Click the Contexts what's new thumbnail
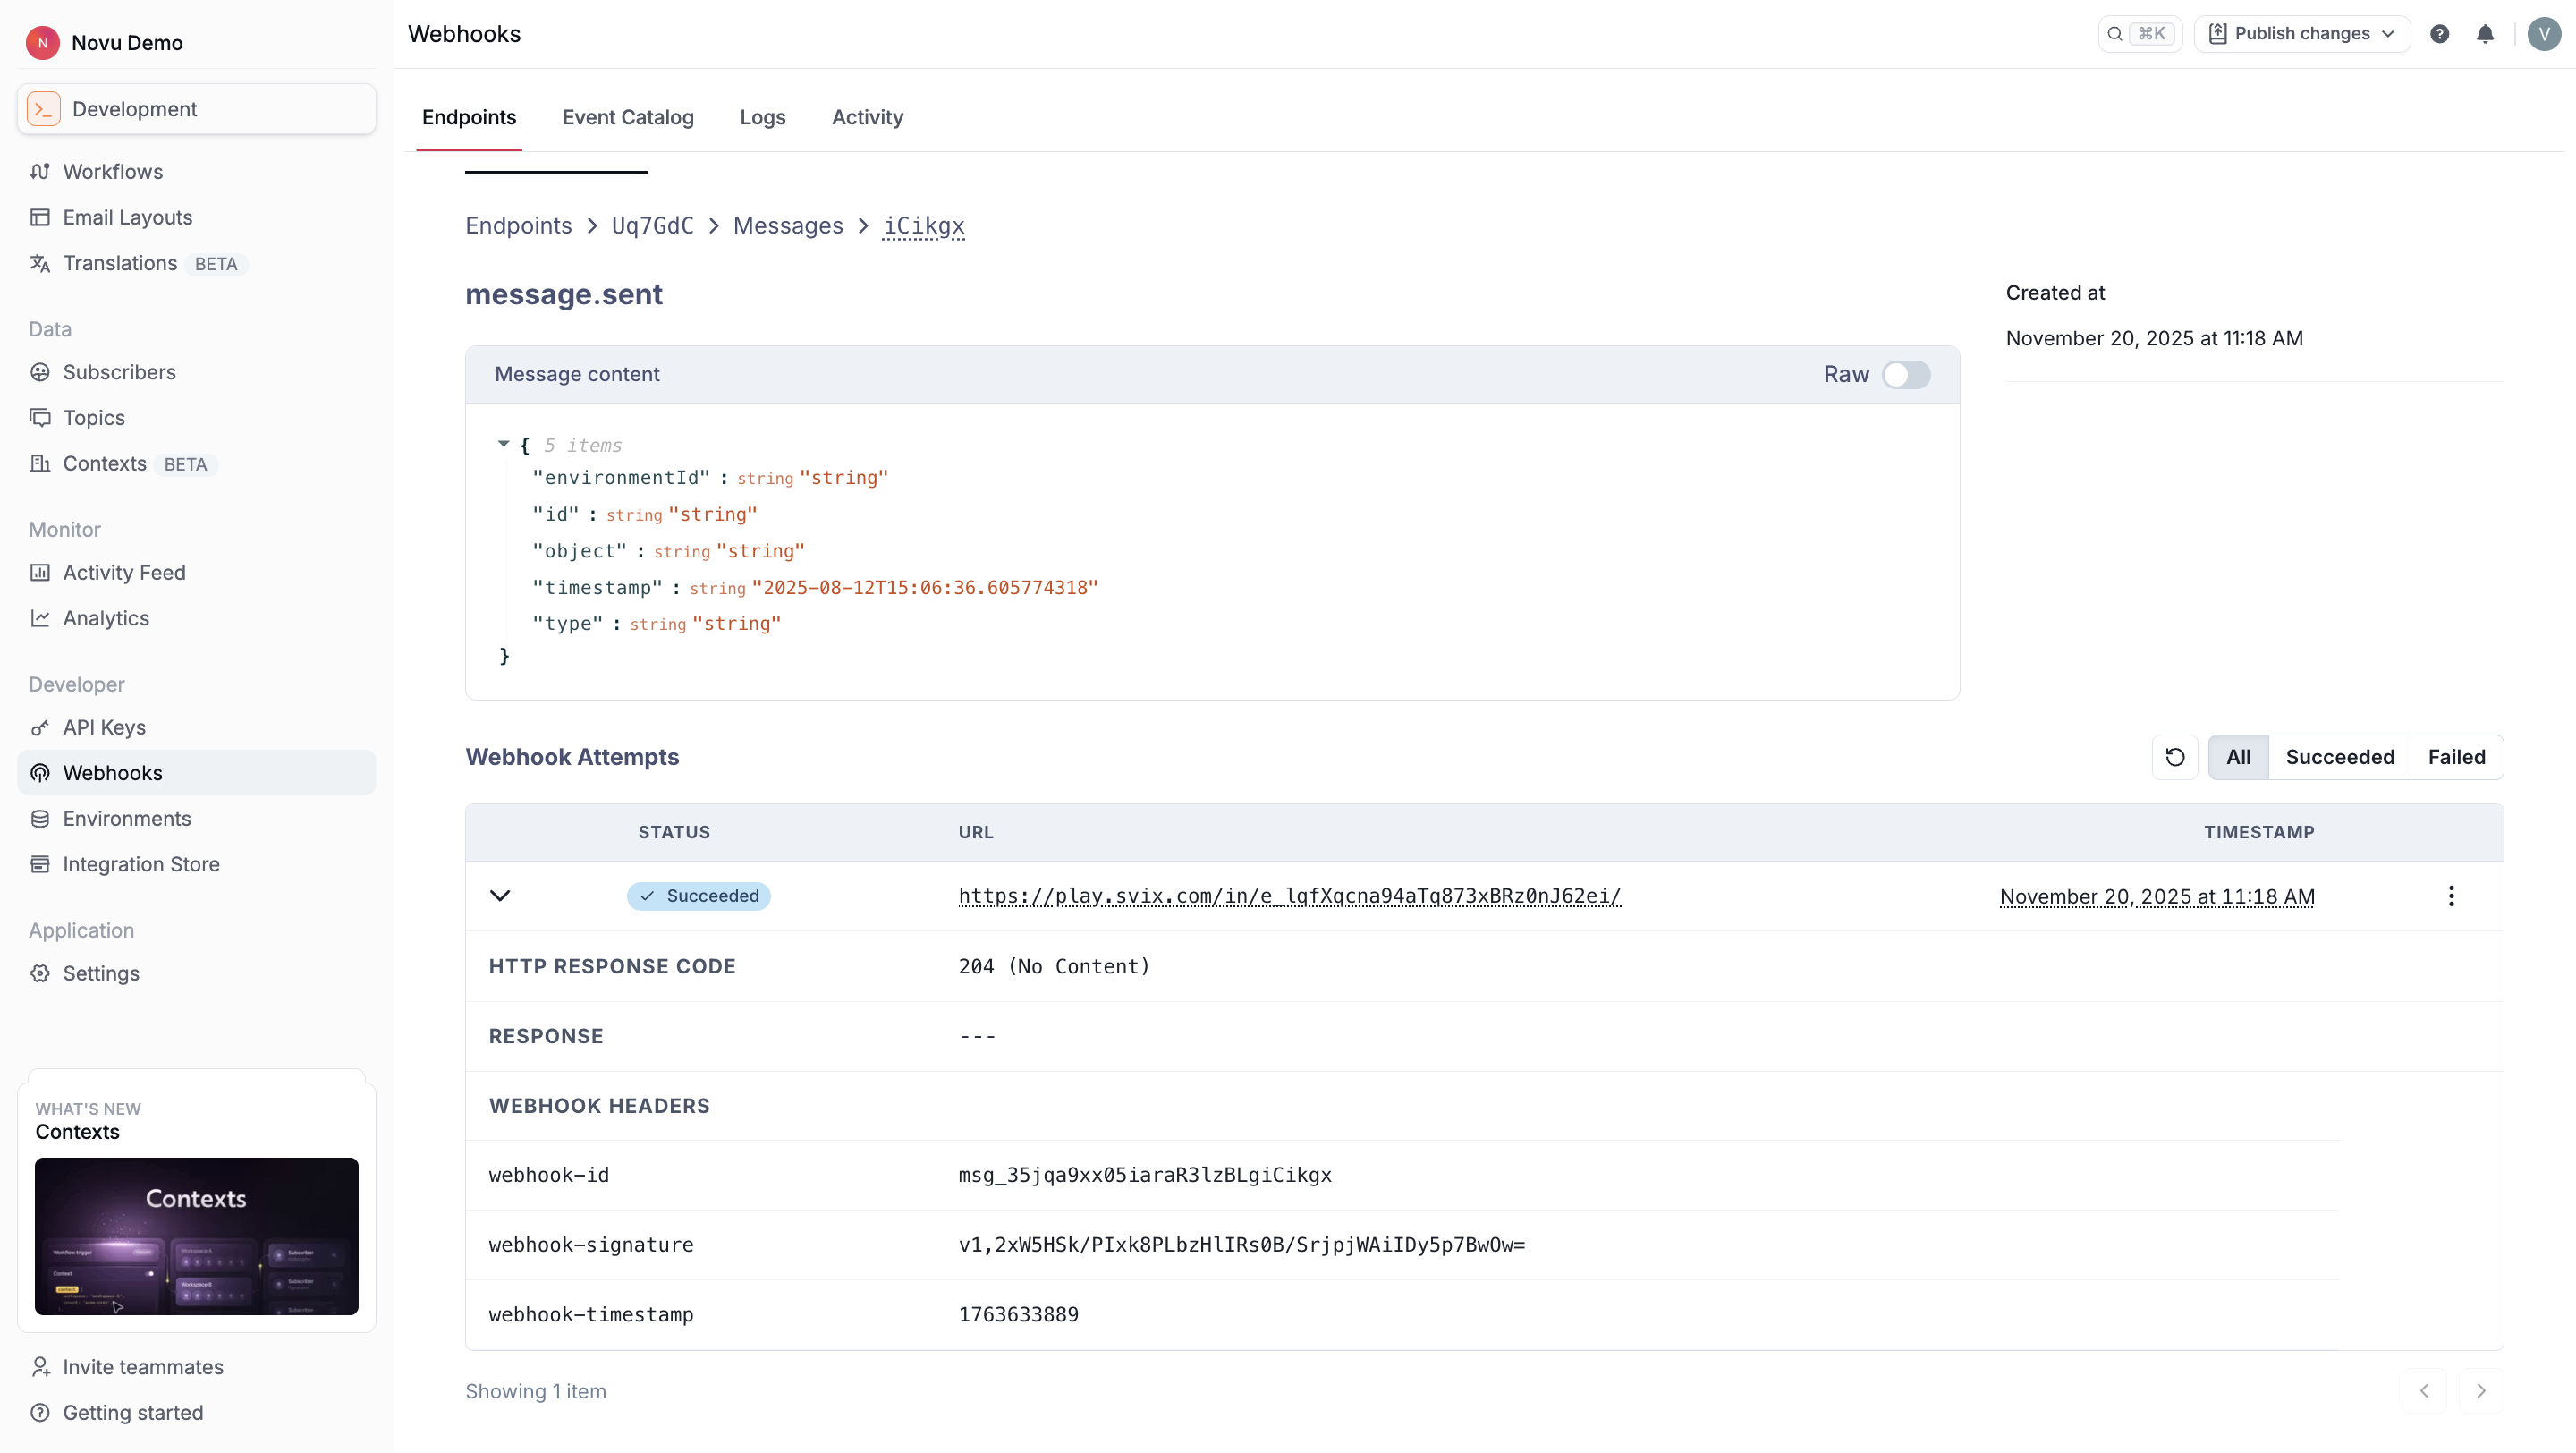The height and width of the screenshot is (1453, 2576). click(x=196, y=1236)
